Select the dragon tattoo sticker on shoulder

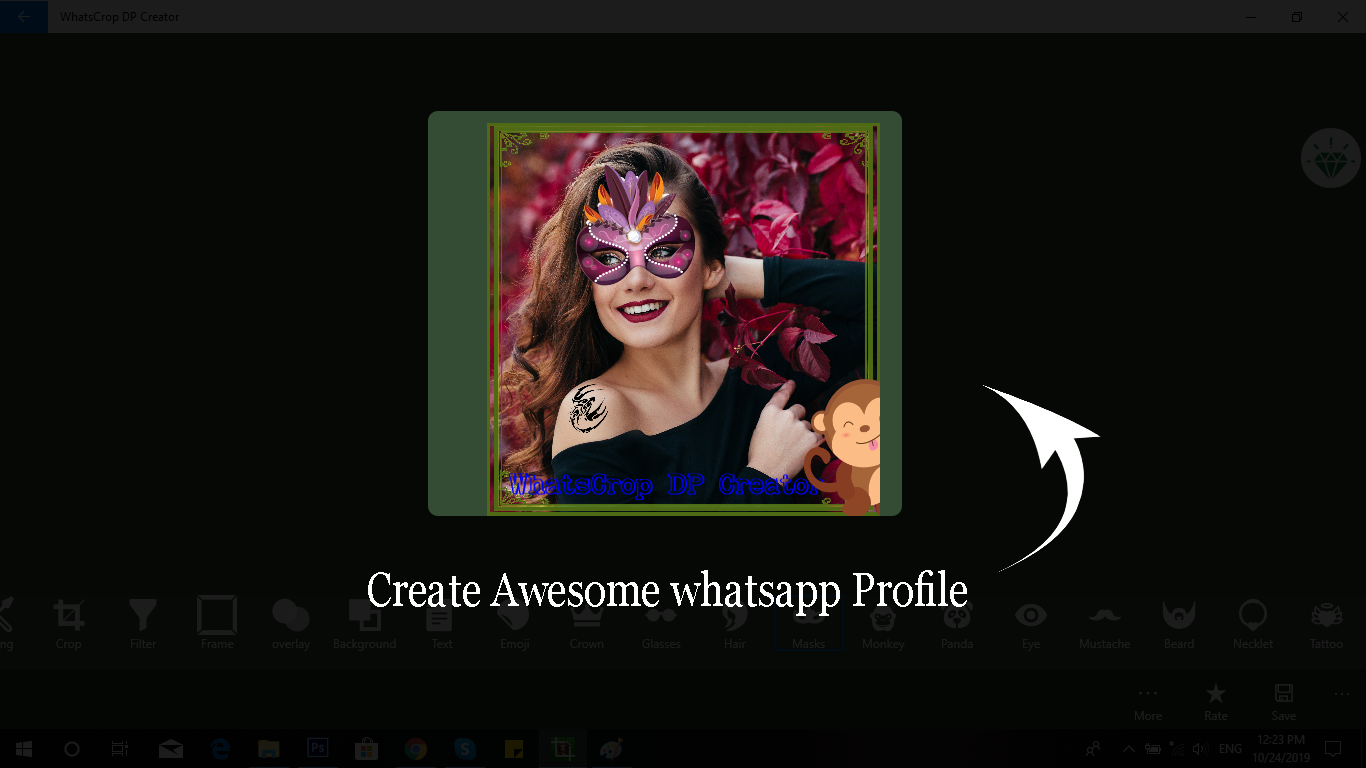(x=588, y=409)
